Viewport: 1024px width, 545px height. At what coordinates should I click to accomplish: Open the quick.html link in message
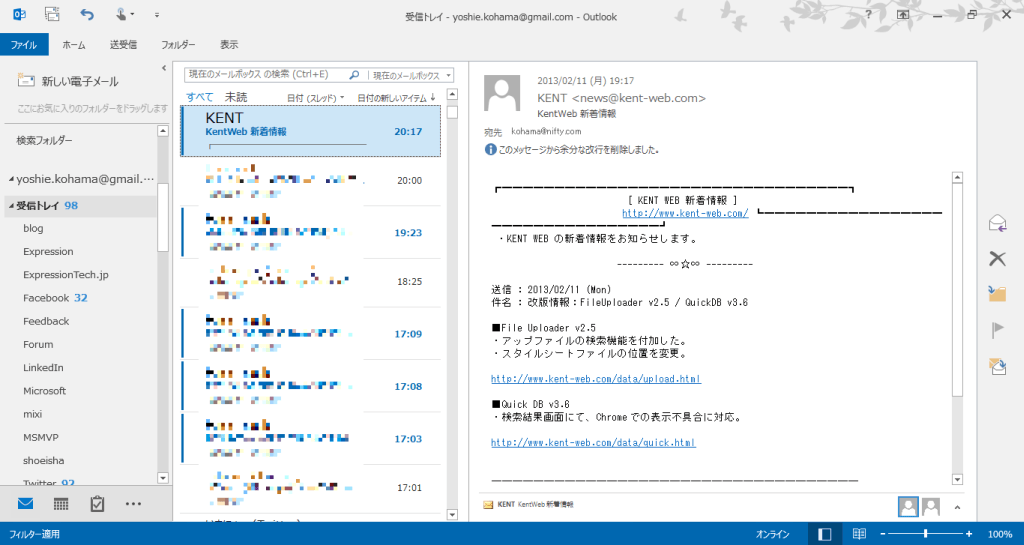pyautogui.click(x=593, y=443)
